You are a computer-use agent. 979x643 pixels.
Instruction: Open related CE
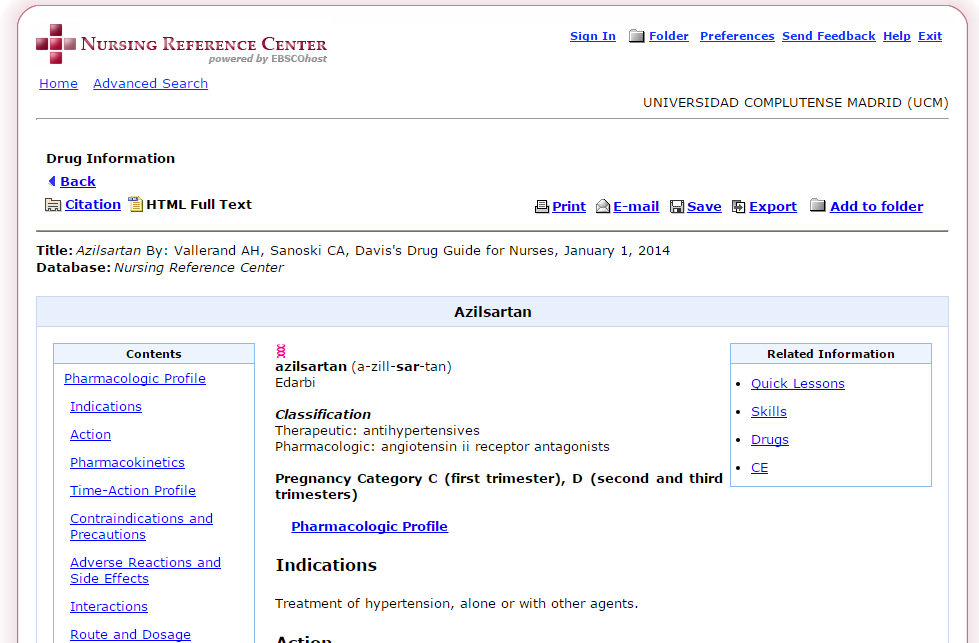click(x=759, y=468)
